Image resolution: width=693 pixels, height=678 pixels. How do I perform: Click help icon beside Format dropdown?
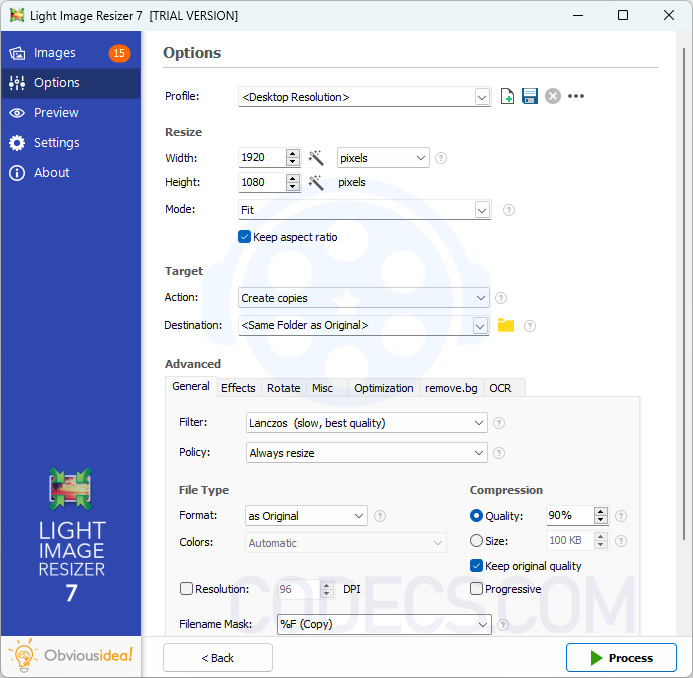pos(380,516)
